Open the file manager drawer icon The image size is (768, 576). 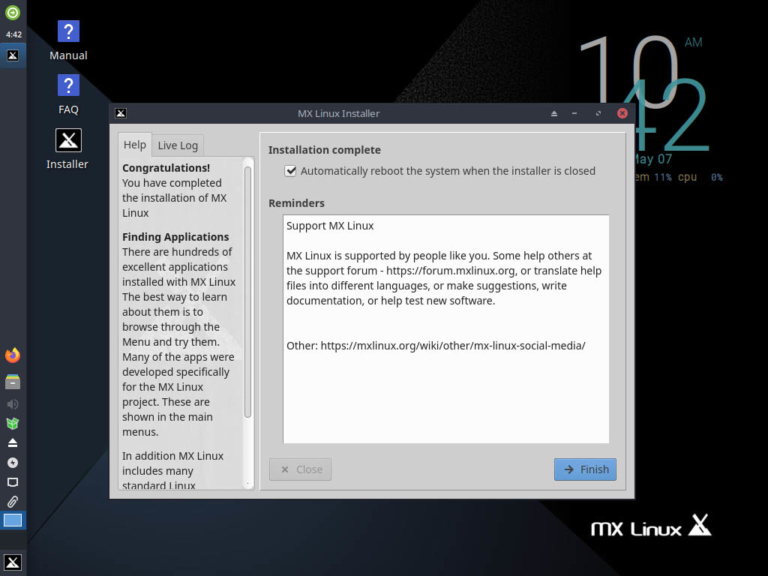coord(13,382)
